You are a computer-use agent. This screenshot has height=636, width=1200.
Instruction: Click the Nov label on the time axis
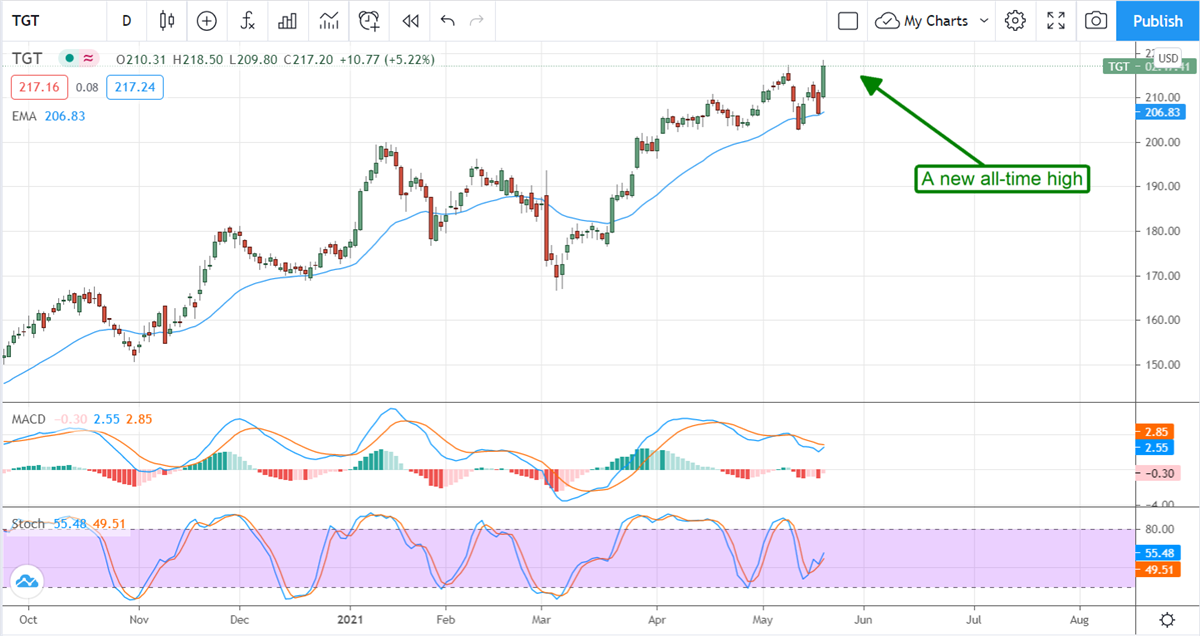point(138,619)
